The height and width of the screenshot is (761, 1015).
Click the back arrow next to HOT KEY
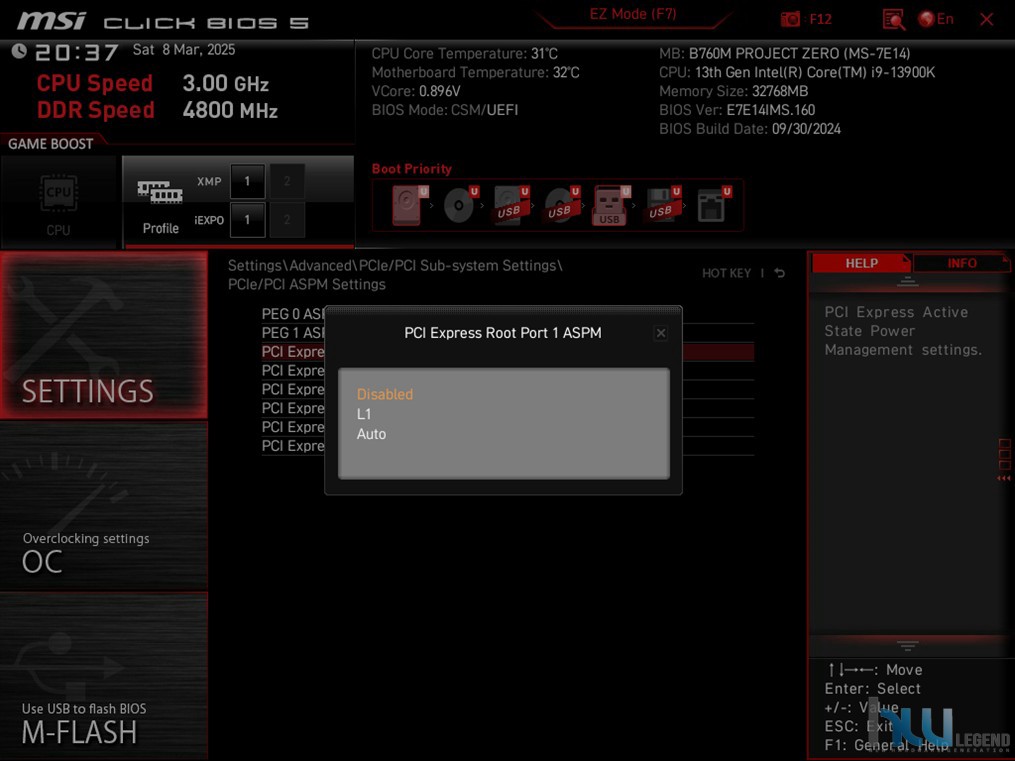click(780, 273)
